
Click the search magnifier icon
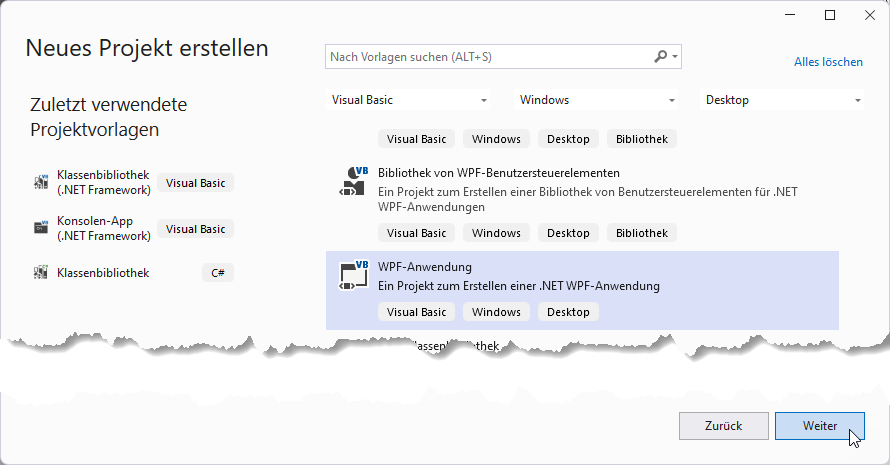660,56
